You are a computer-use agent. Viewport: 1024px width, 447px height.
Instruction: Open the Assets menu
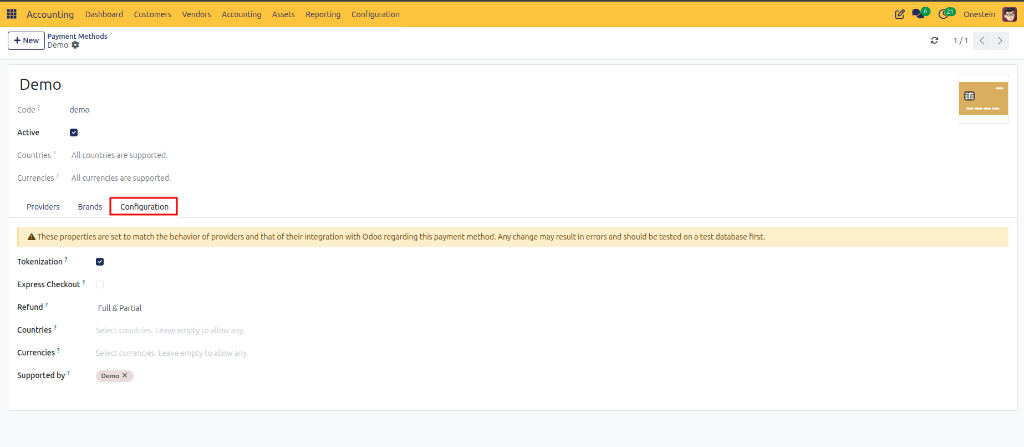283,14
